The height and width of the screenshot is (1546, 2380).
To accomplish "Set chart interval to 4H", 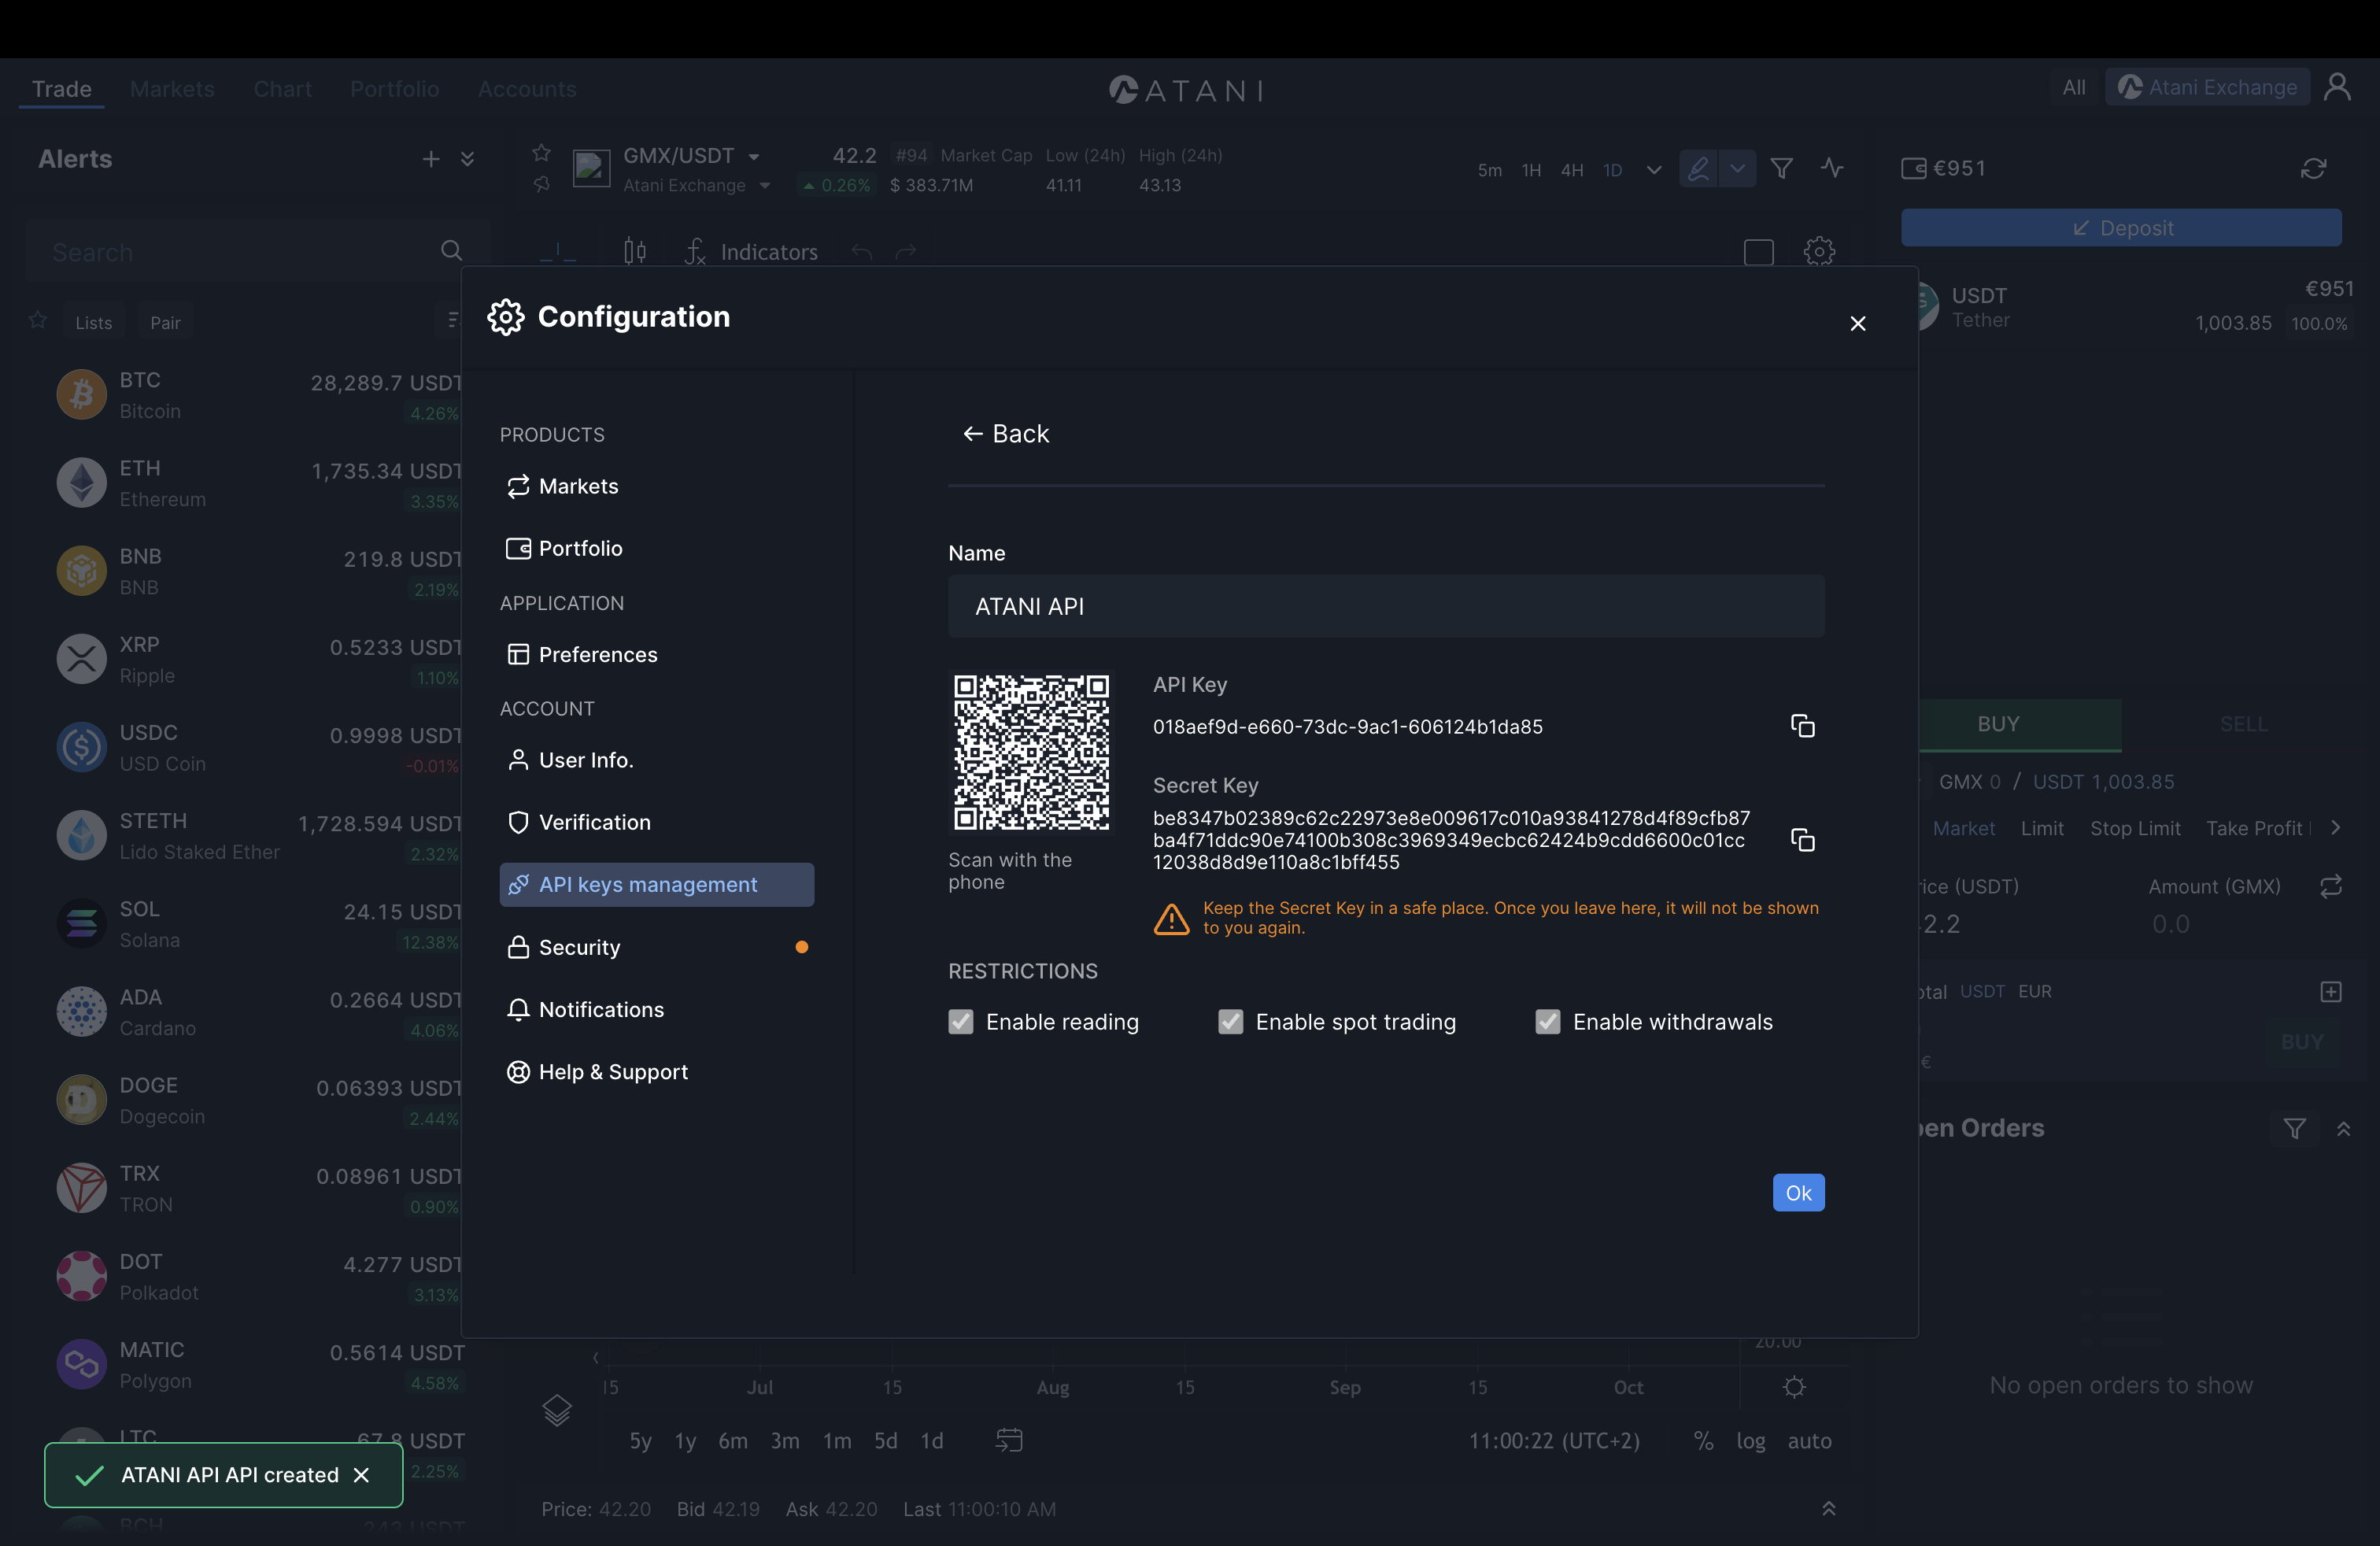I will [1572, 170].
